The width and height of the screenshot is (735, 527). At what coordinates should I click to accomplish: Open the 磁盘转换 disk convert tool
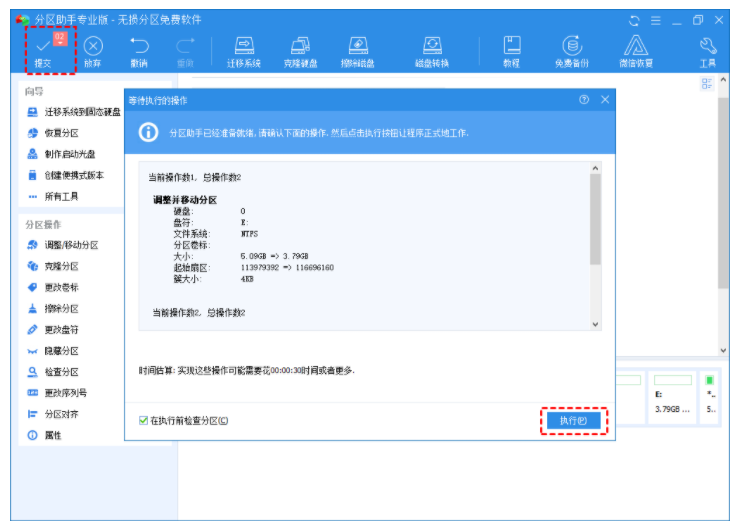click(432, 50)
